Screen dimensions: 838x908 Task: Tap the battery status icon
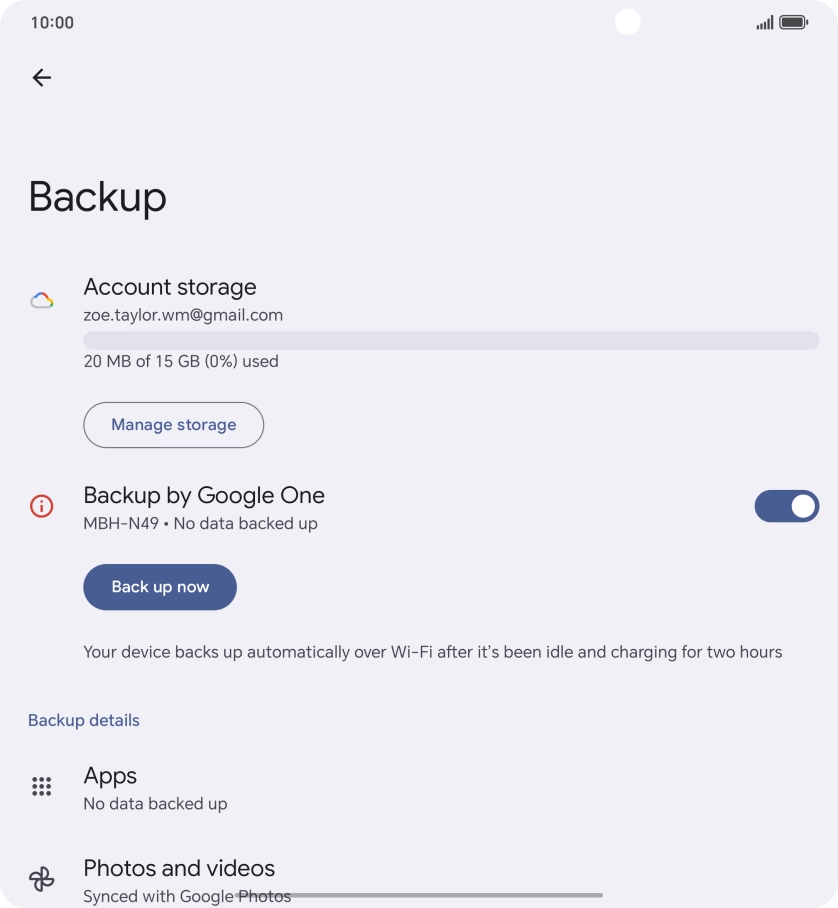(794, 22)
